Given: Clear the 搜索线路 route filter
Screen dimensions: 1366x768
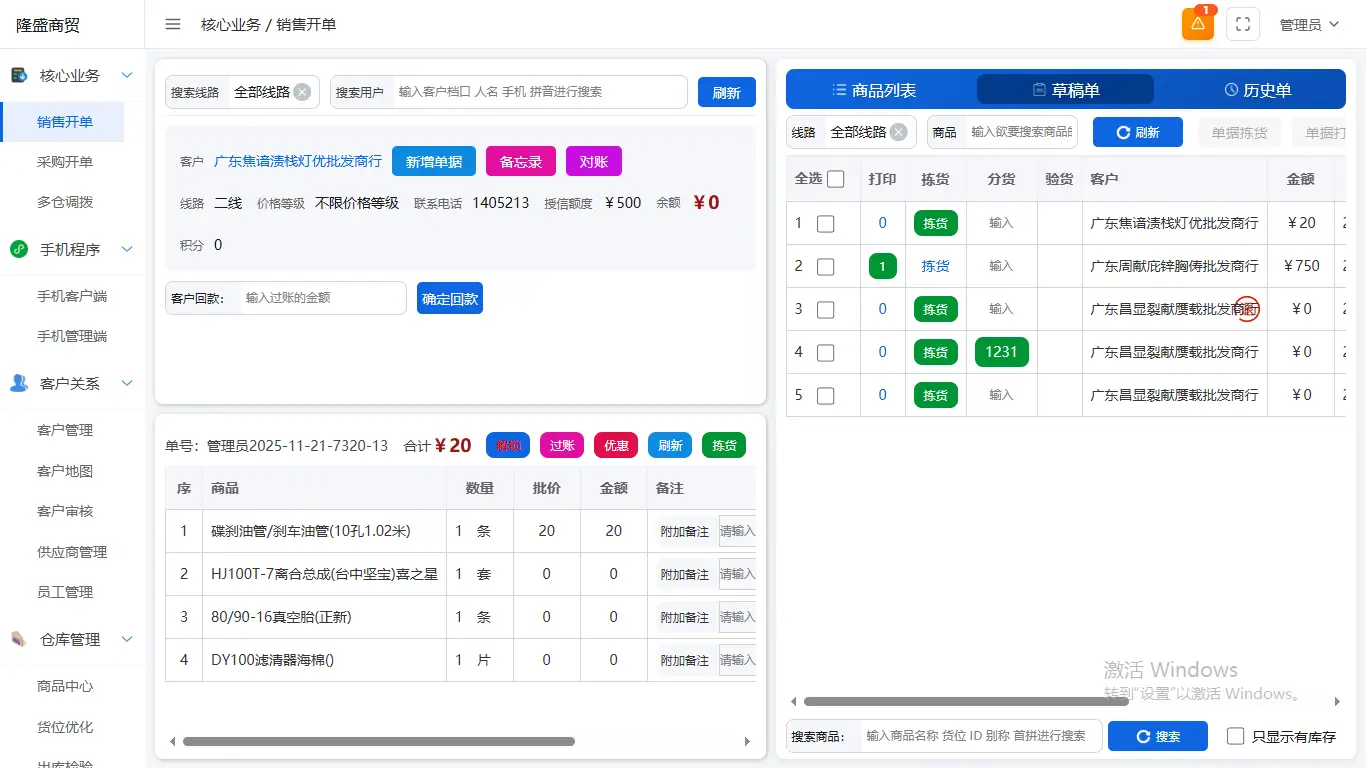Looking at the screenshot, I should click(302, 92).
